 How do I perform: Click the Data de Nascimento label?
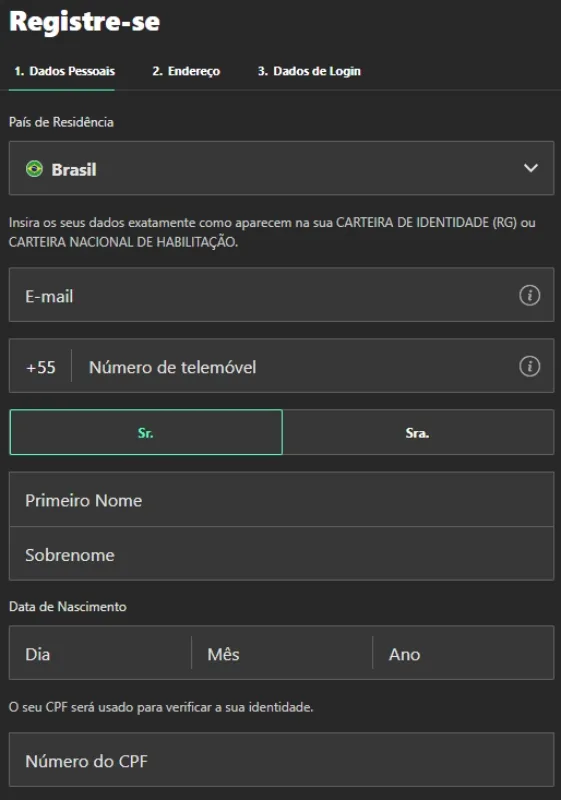tap(68, 607)
